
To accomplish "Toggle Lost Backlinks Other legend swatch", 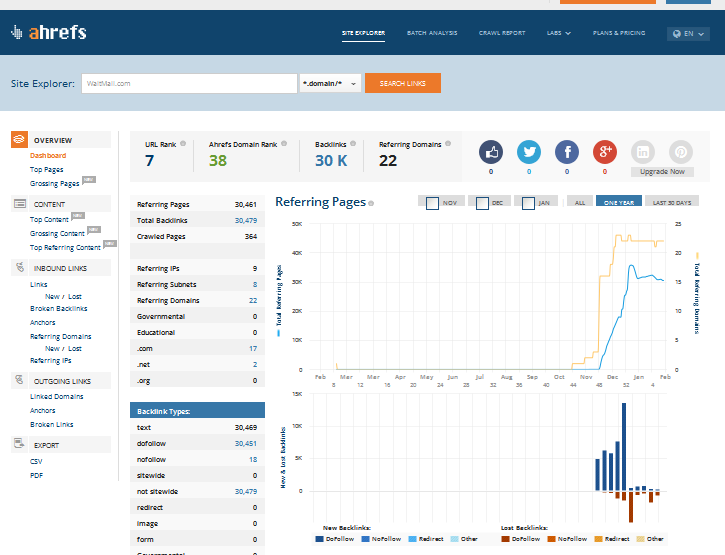I will click(650, 539).
